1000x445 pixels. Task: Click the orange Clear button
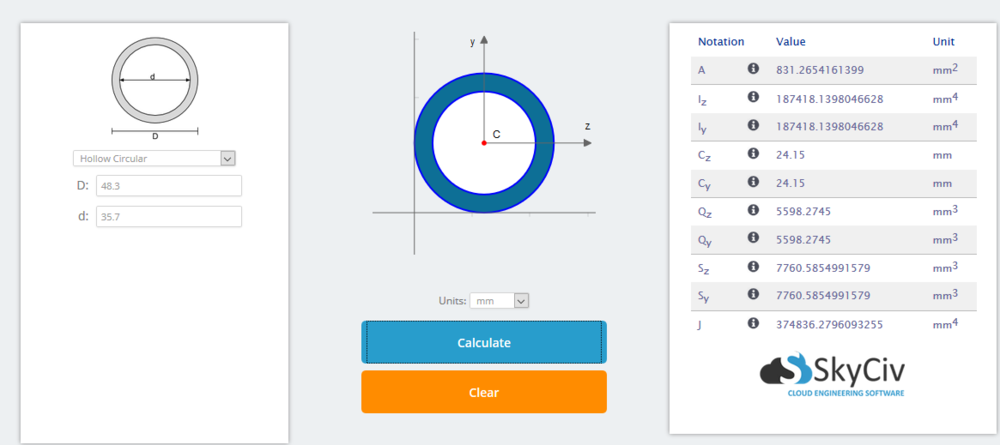[484, 392]
